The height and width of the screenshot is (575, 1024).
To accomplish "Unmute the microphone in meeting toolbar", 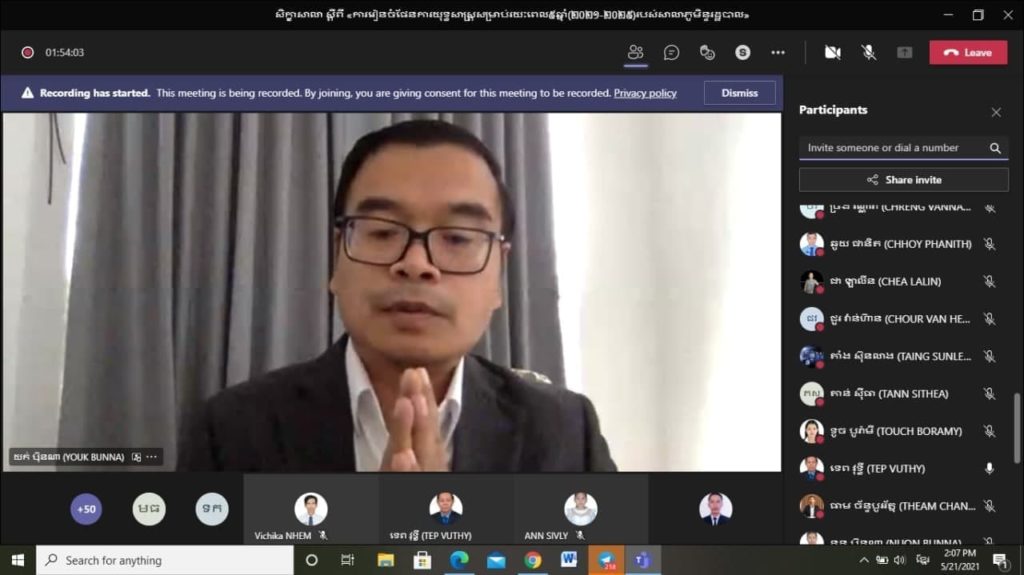I will pos(869,52).
